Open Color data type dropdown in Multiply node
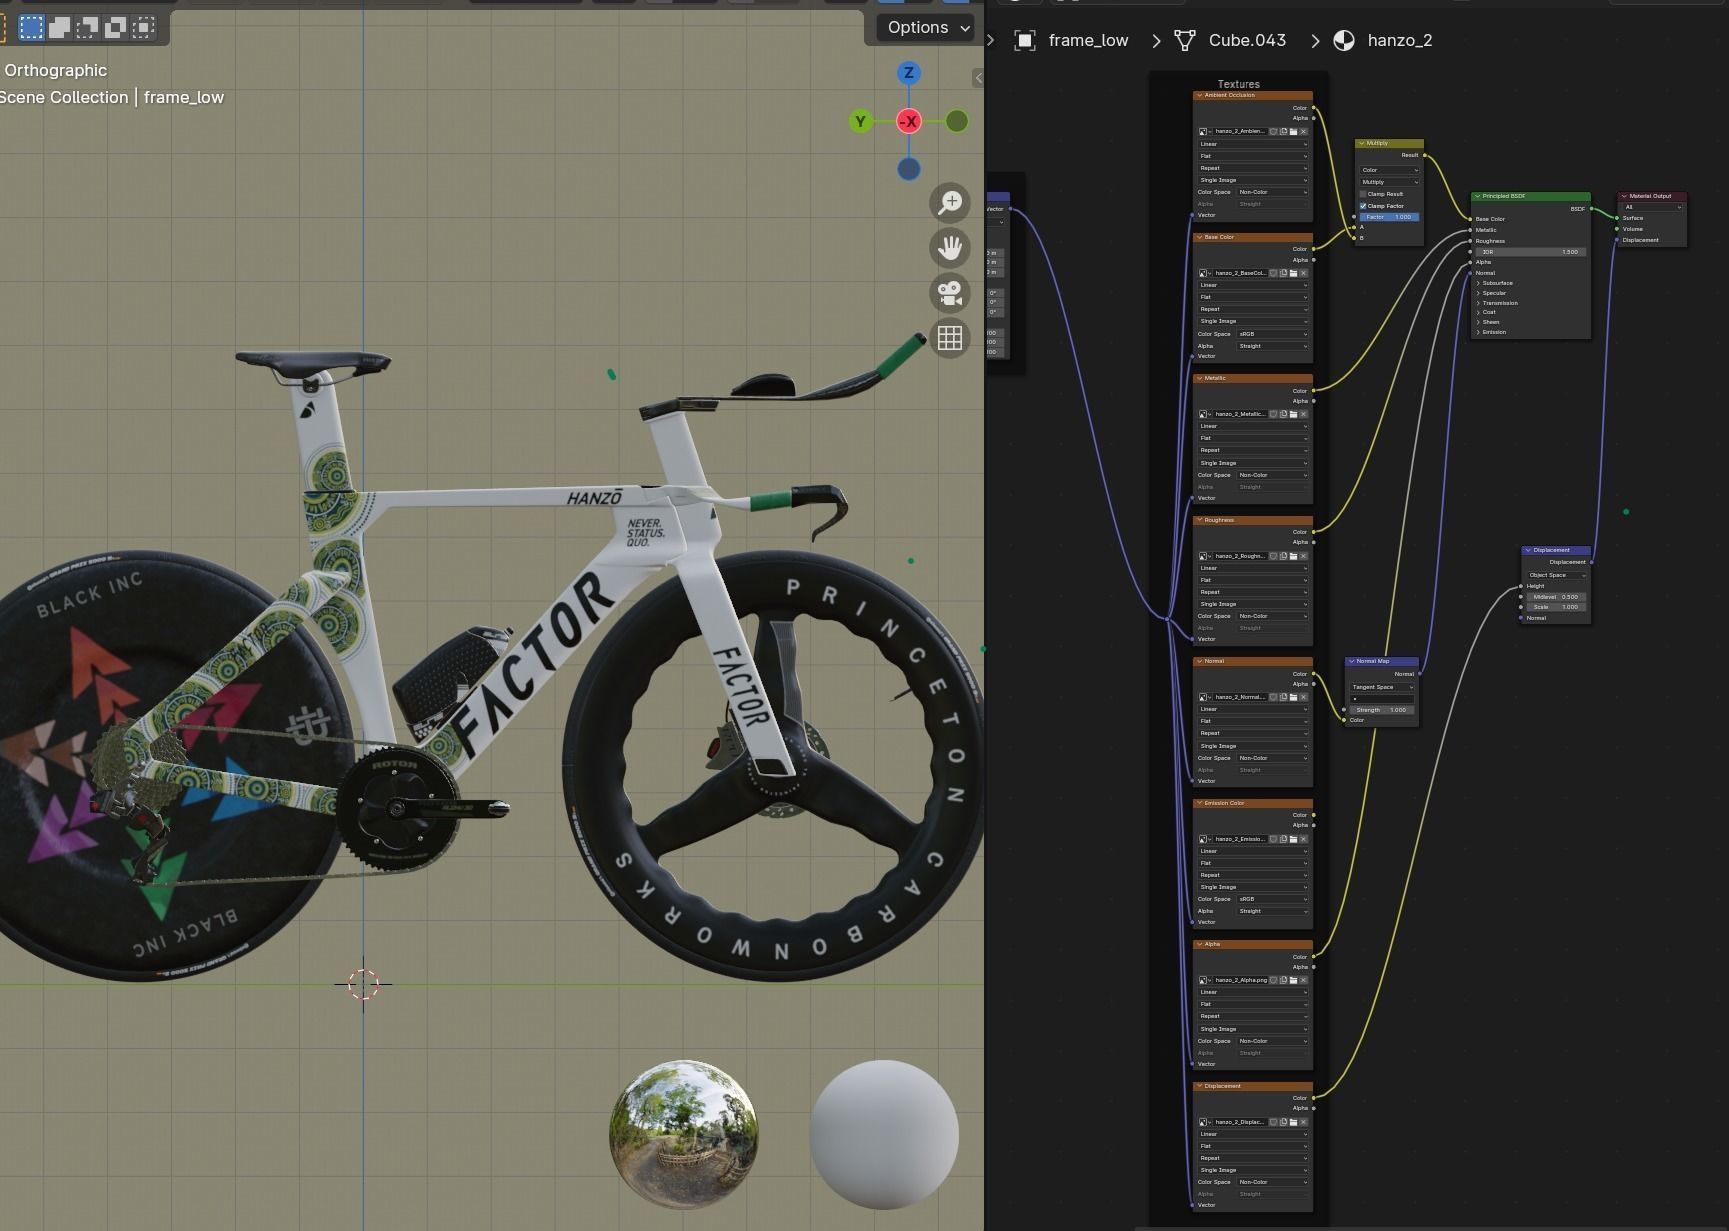Screen dimensions: 1729x1231 (1389, 170)
